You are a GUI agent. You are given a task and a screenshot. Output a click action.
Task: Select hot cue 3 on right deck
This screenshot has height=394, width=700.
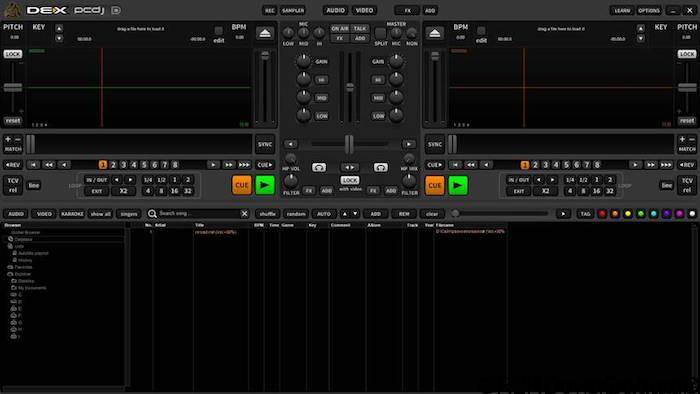[546, 165]
